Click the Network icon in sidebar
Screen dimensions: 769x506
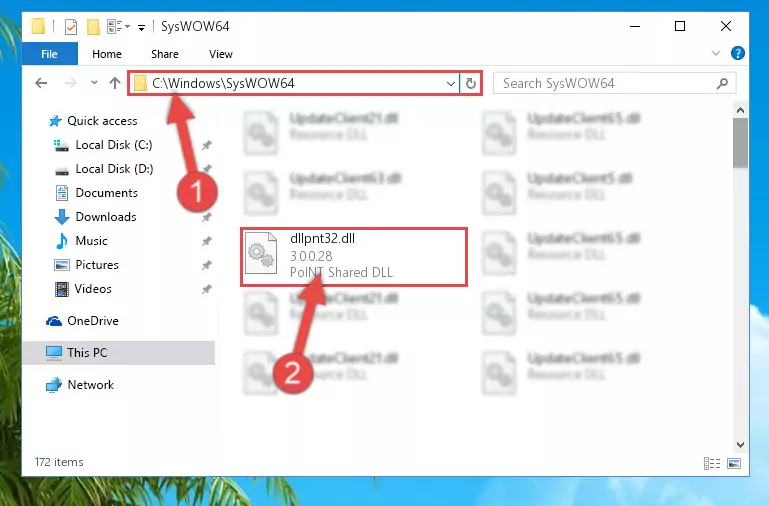[x=54, y=385]
